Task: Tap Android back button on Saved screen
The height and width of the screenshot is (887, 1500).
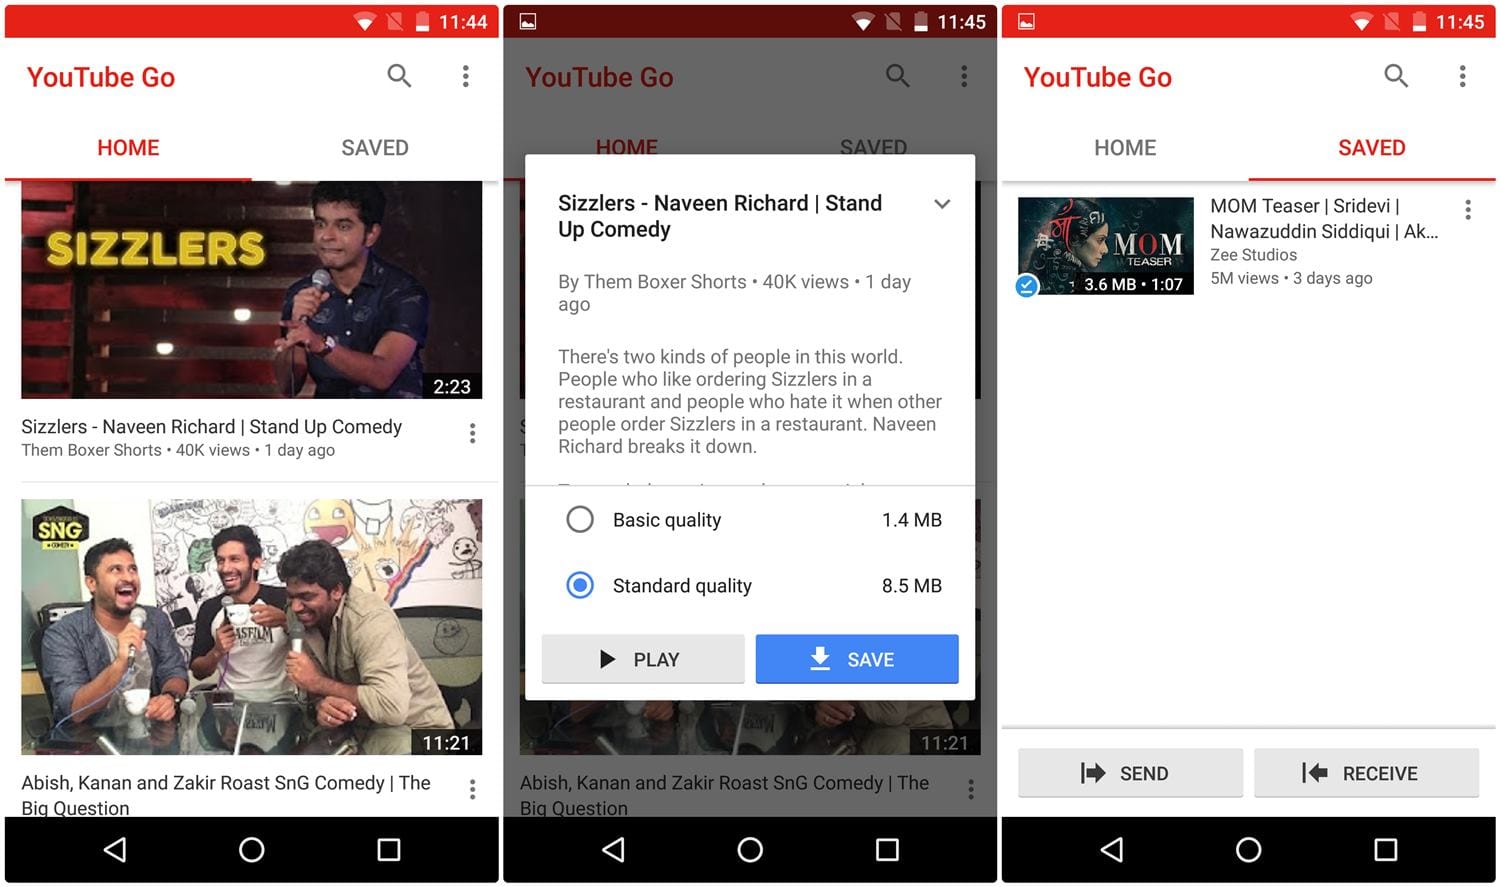Action: click(x=1112, y=850)
